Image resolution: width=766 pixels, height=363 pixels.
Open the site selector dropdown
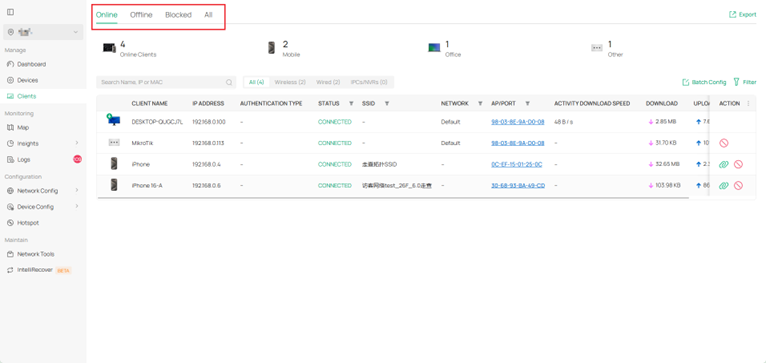point(43,32)
